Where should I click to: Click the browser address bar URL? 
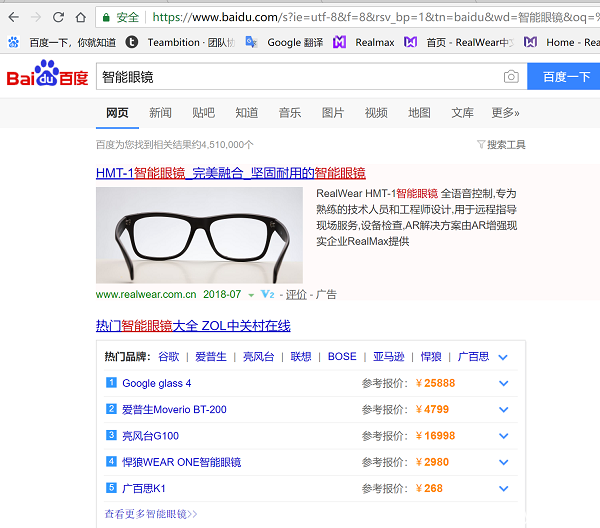(375, 17)
